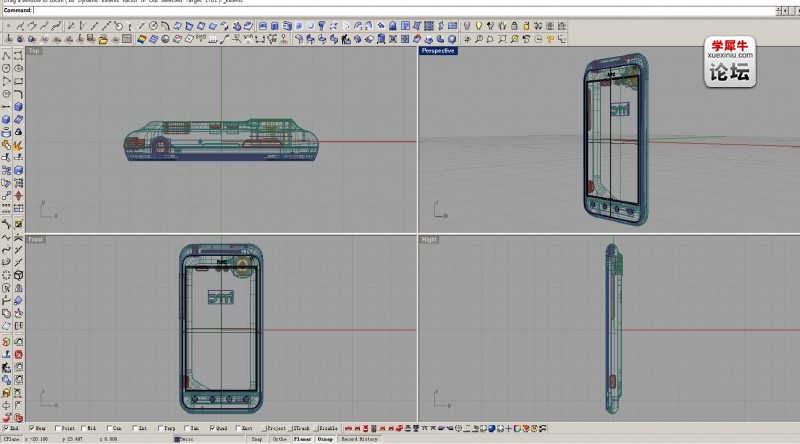Click the Perspective viewport title
The height and width of the screenshot is (444, 800).
point(438,51)
